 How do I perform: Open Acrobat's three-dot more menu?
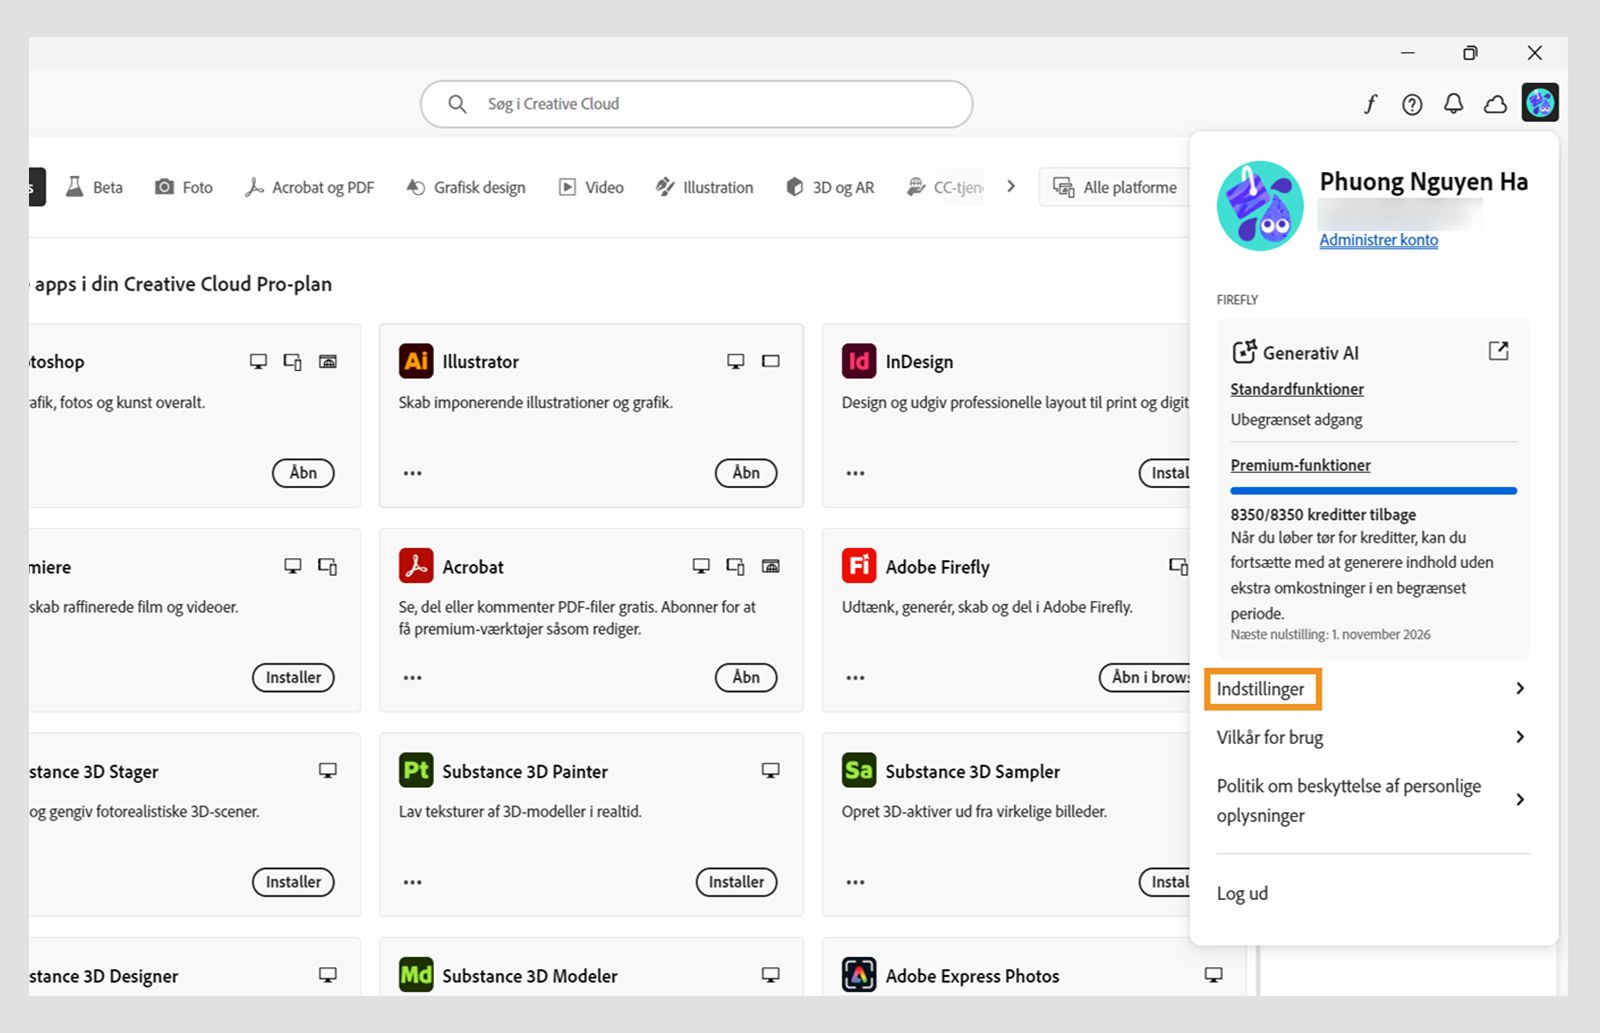[x=413, y=678]
